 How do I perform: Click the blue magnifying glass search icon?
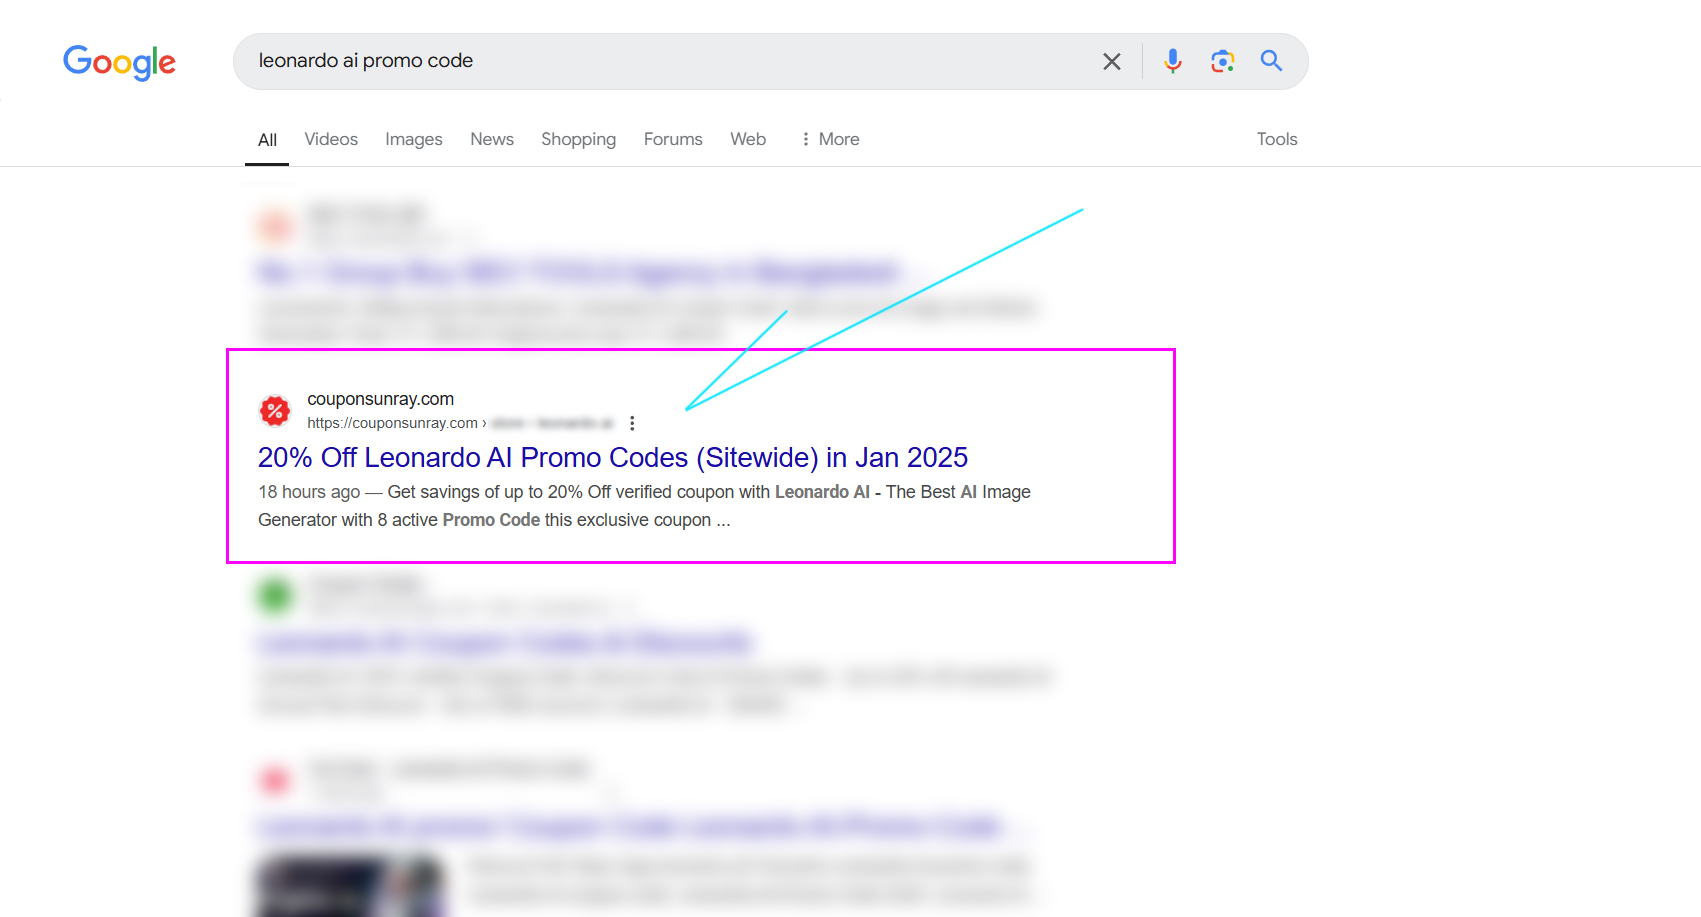1271,61
